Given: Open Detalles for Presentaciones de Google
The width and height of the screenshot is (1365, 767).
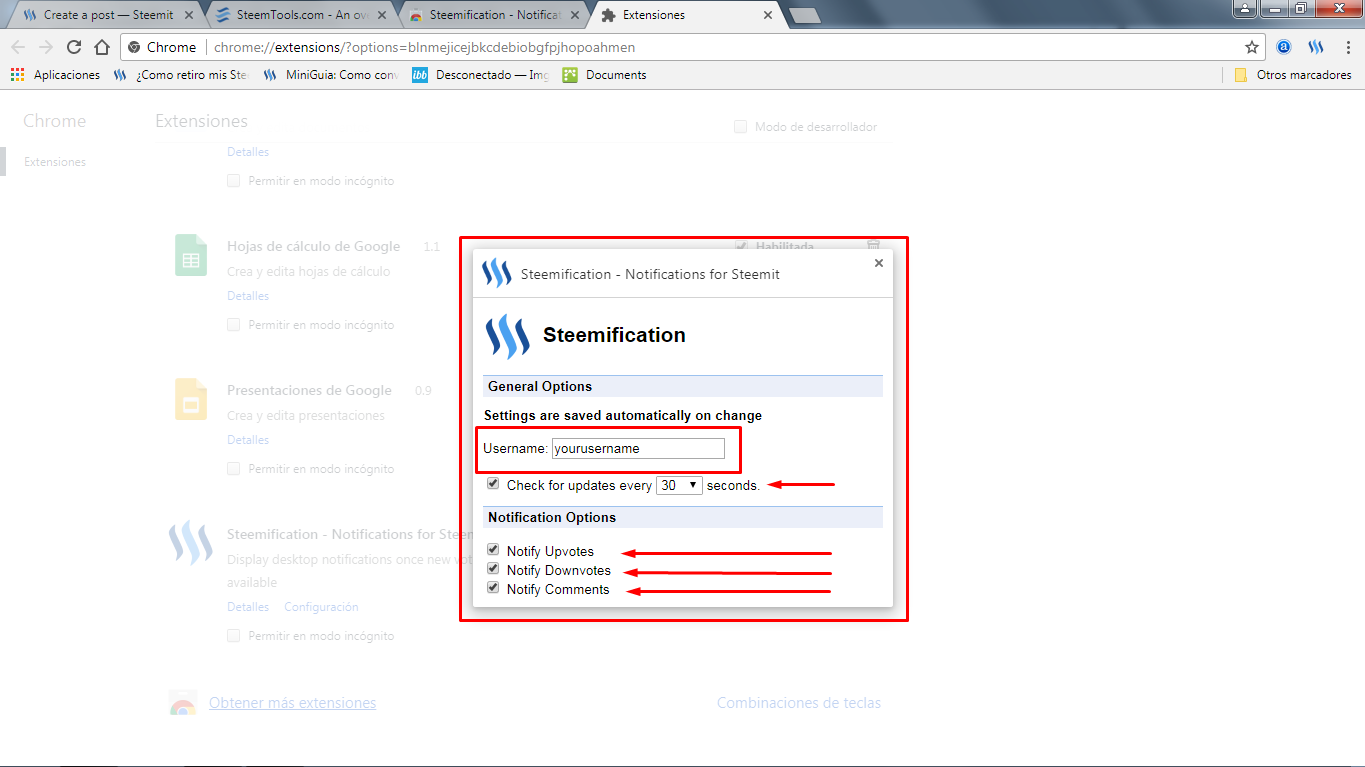Looking at the screenshot, I should click(x=248, y=440).
